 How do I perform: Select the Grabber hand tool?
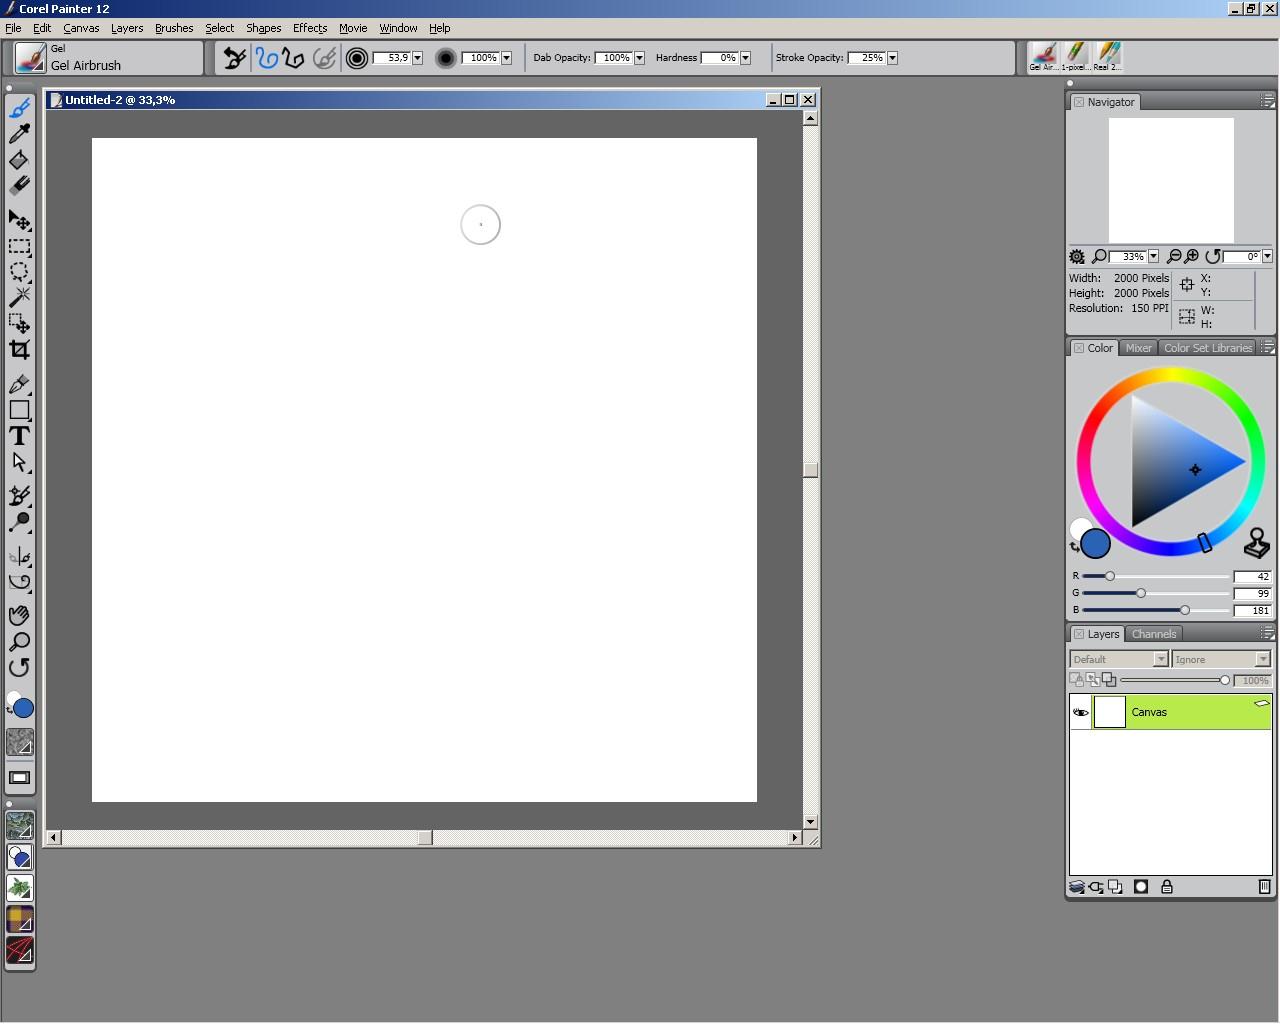tap(19, 615)
